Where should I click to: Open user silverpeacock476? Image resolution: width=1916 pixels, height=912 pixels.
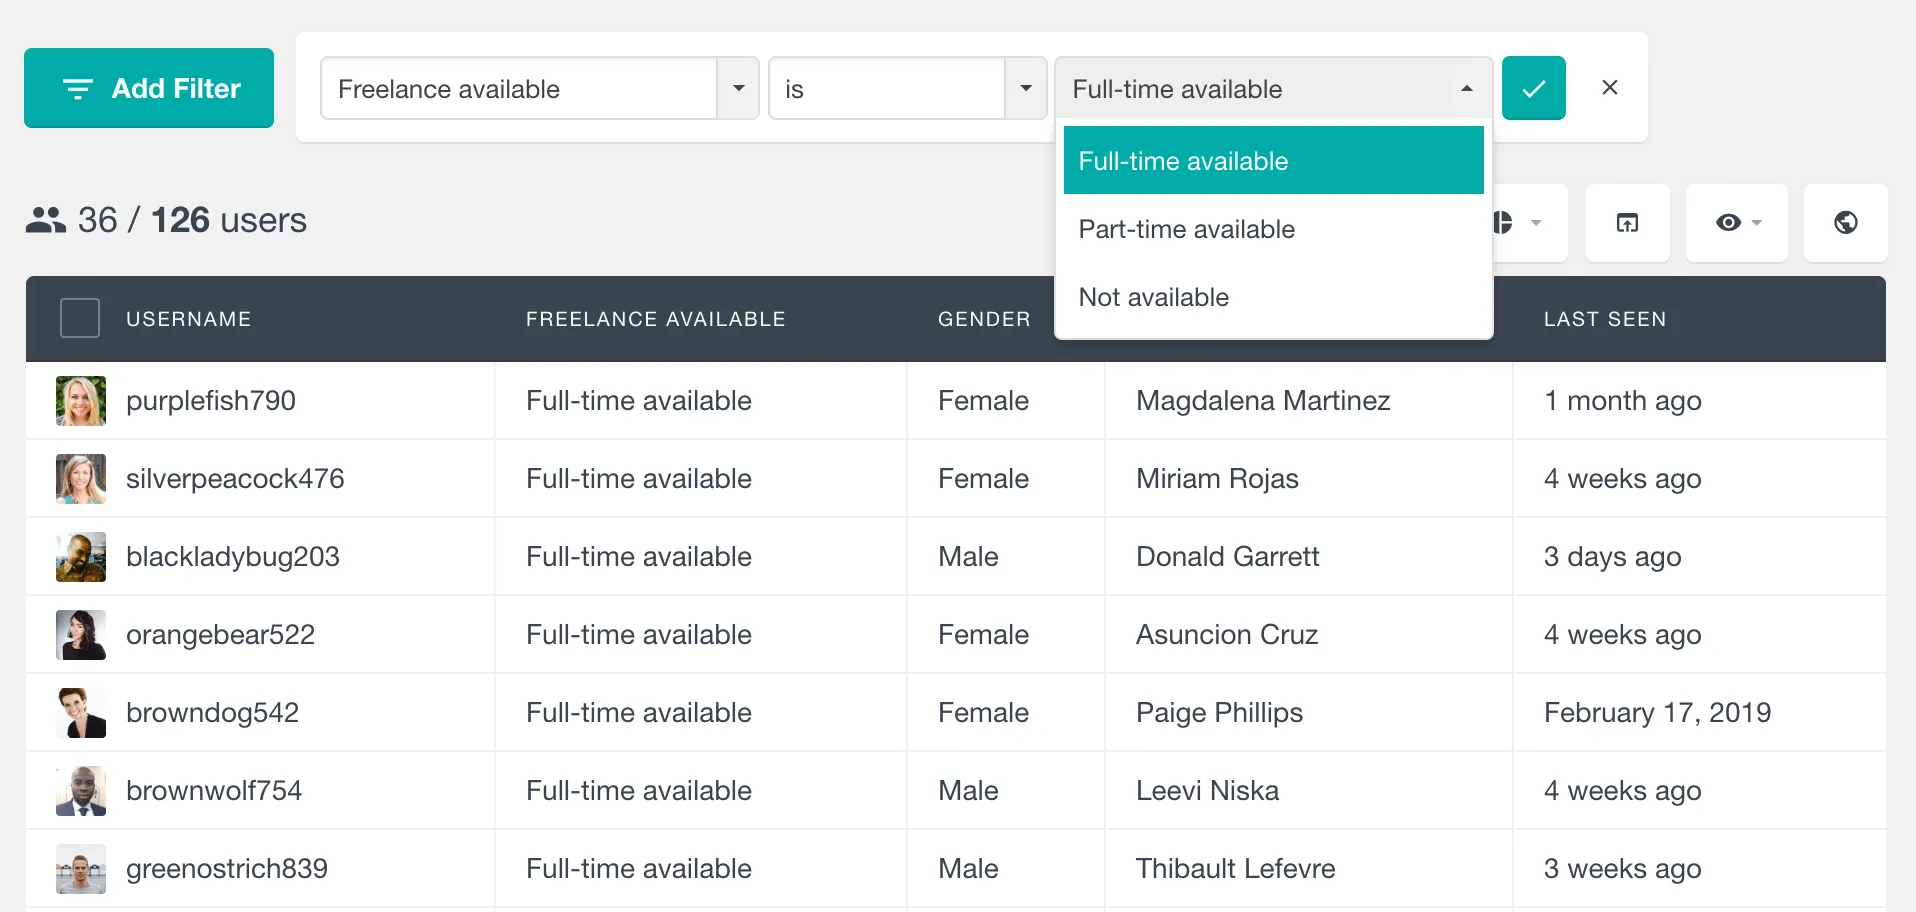[x=235, y=479]
